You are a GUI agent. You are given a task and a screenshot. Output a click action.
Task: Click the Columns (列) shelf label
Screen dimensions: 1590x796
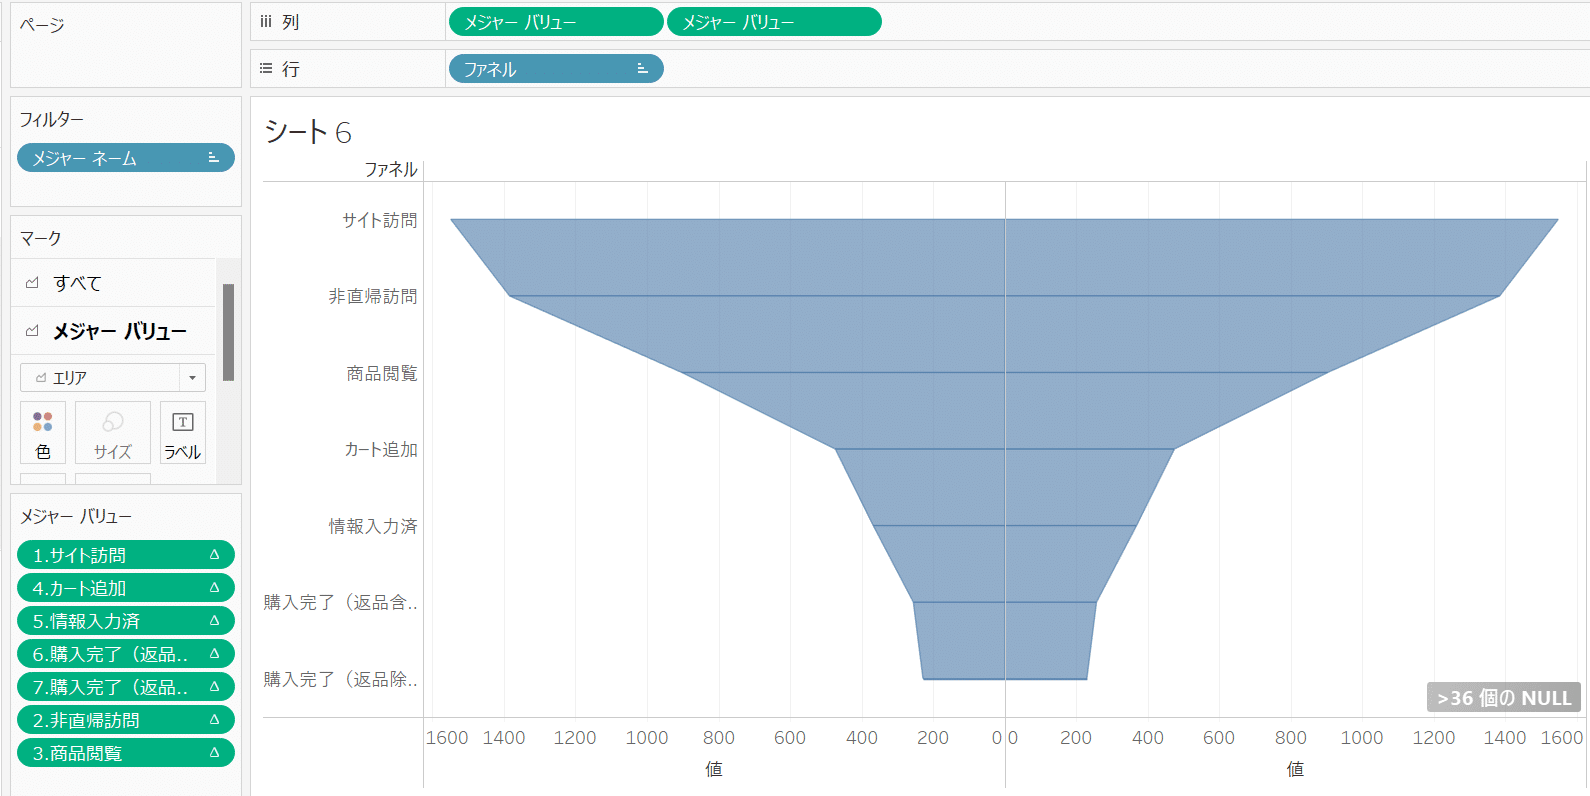pos(290,22)
